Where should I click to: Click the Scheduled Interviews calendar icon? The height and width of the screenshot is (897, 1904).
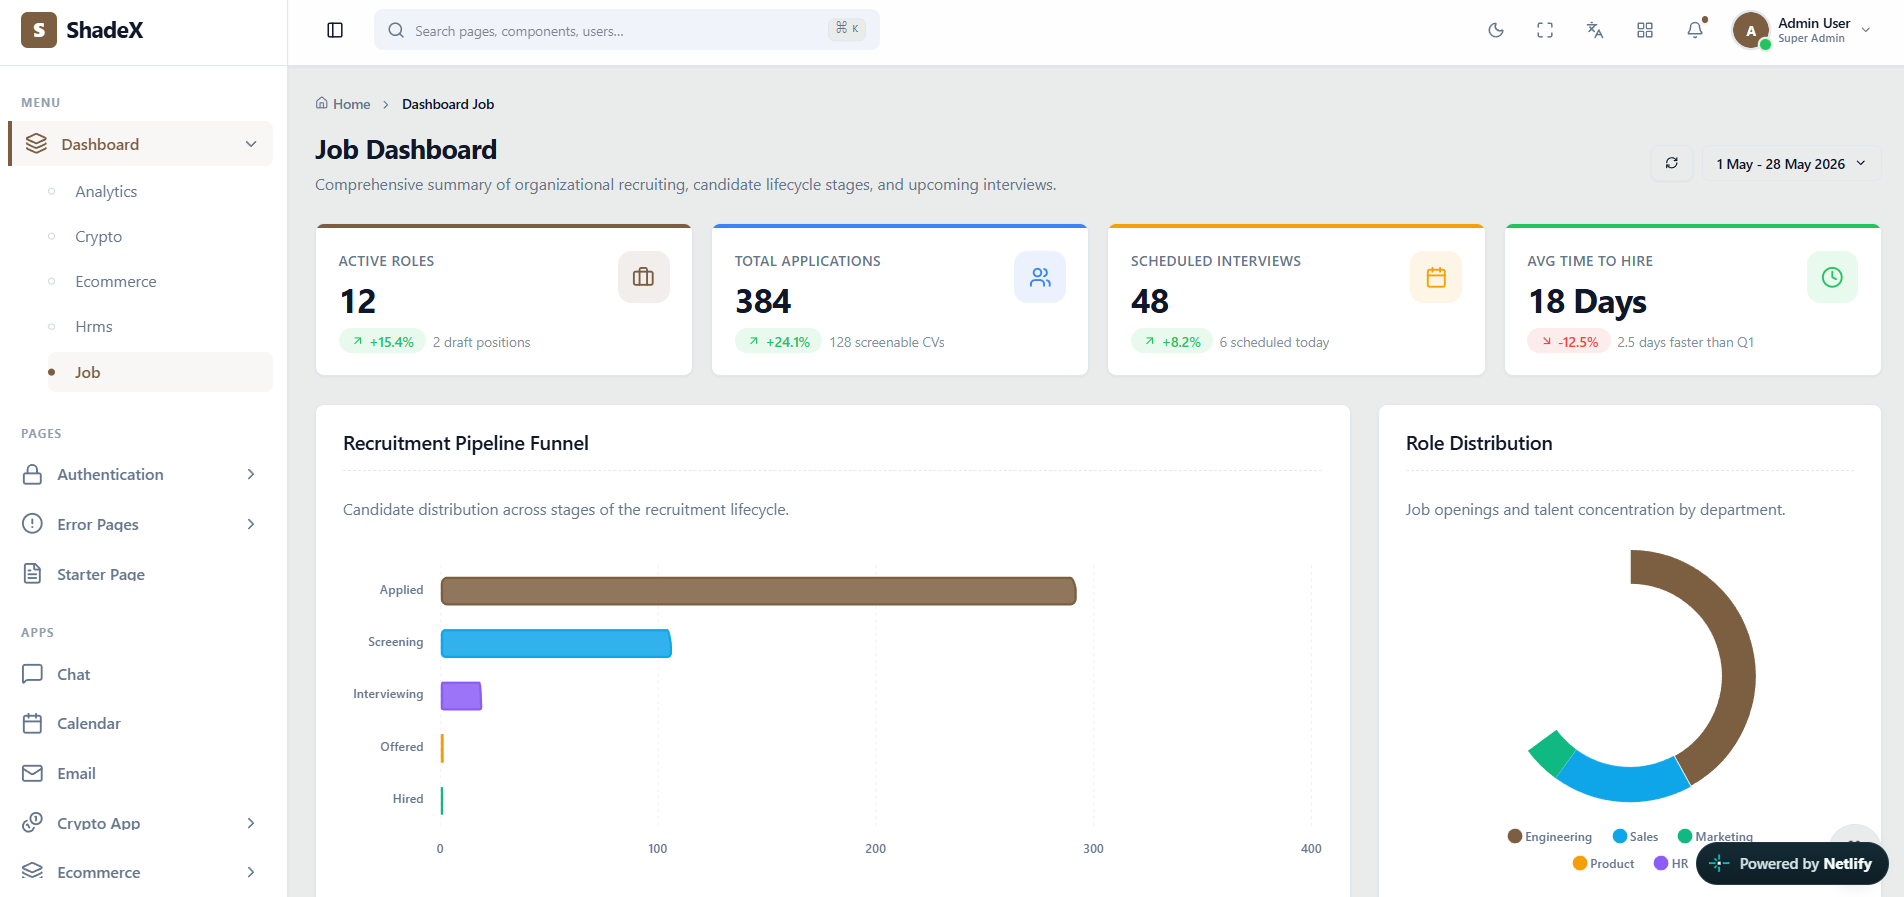[1436, 277]
